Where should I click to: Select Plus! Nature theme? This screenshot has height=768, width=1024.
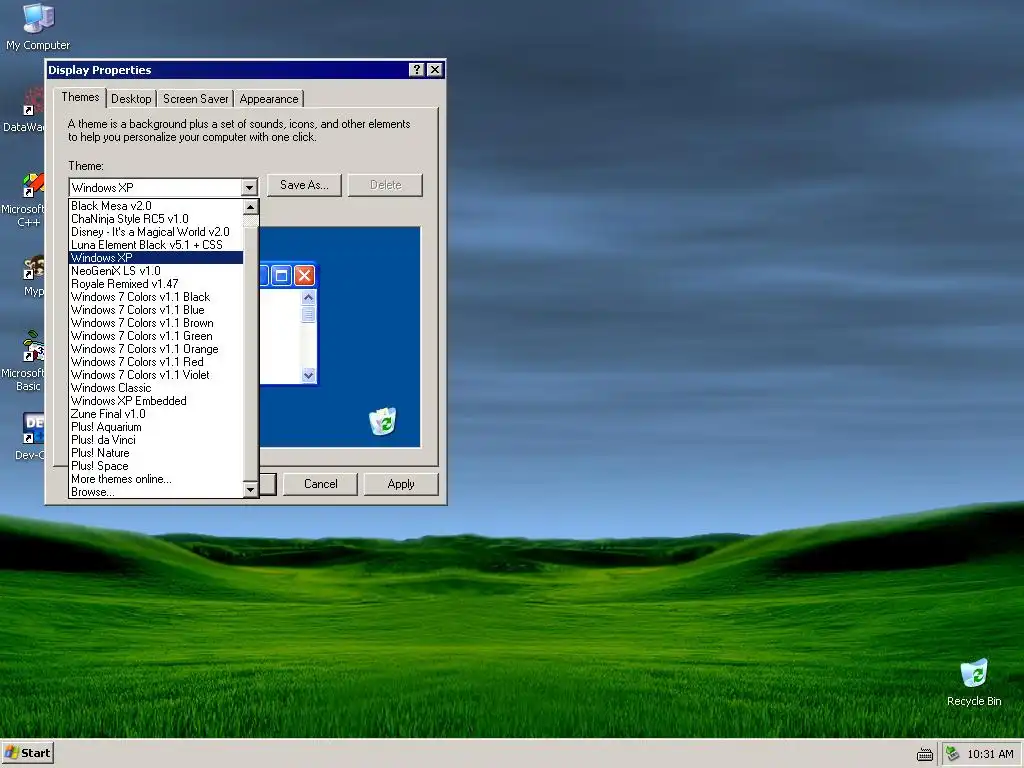pyautogui.click(x=156, y=453)
